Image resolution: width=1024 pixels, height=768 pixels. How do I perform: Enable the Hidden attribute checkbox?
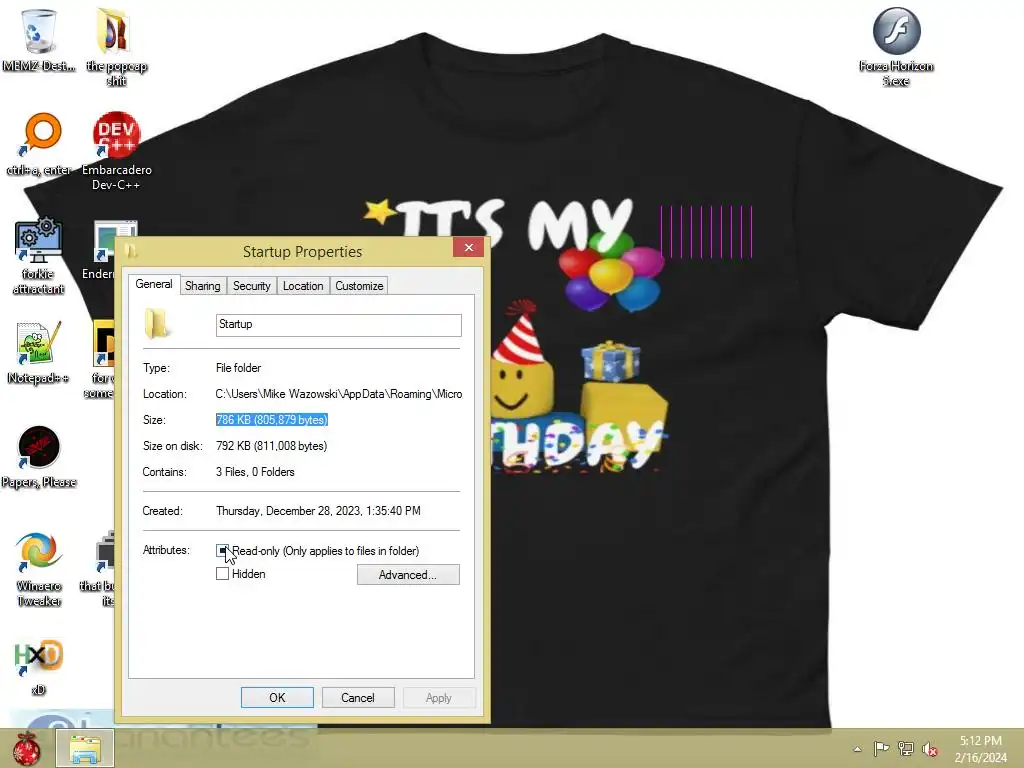[x=222, y=574]
